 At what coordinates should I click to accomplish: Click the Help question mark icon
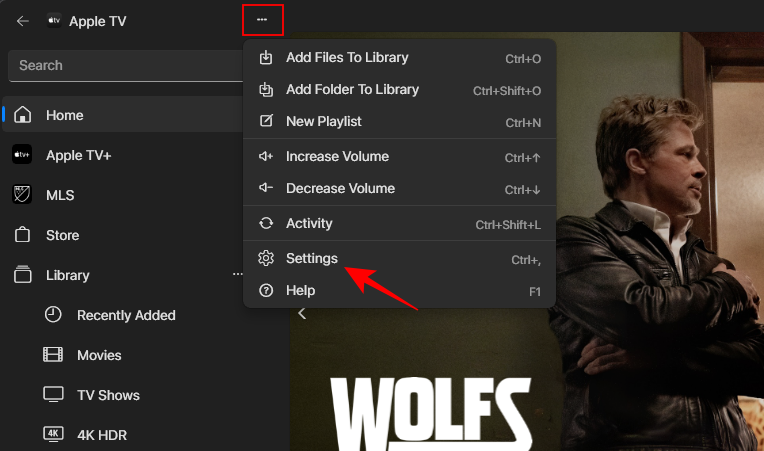tap(266, 290)
